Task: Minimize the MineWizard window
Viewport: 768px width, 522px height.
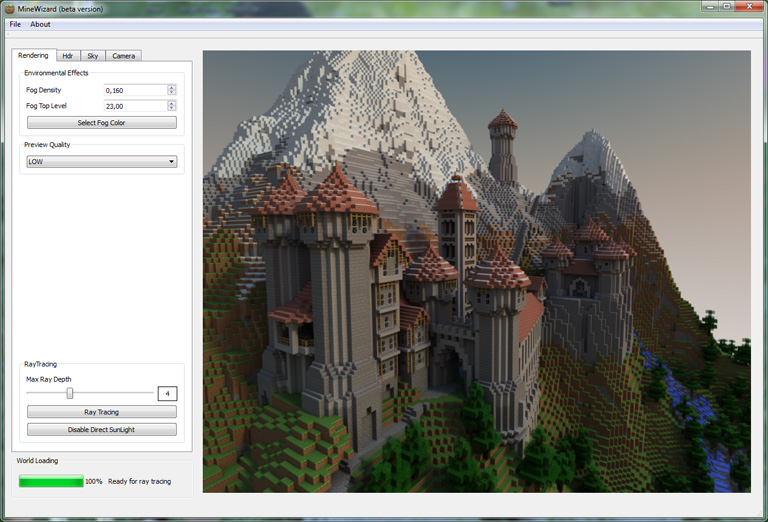Action: coord(710,6)
